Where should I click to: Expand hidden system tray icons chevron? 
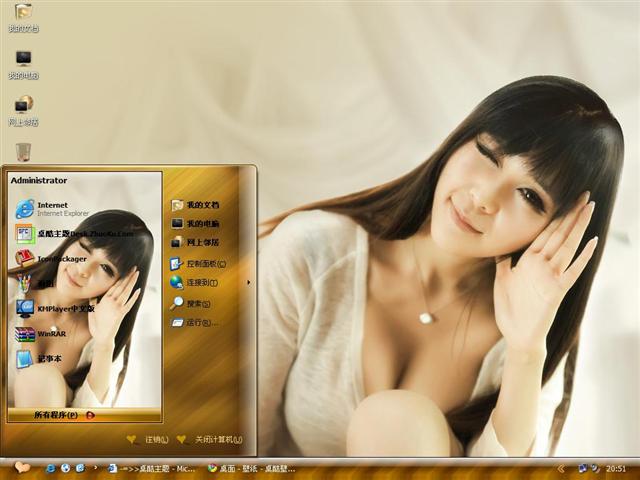(x=562, y=469)
